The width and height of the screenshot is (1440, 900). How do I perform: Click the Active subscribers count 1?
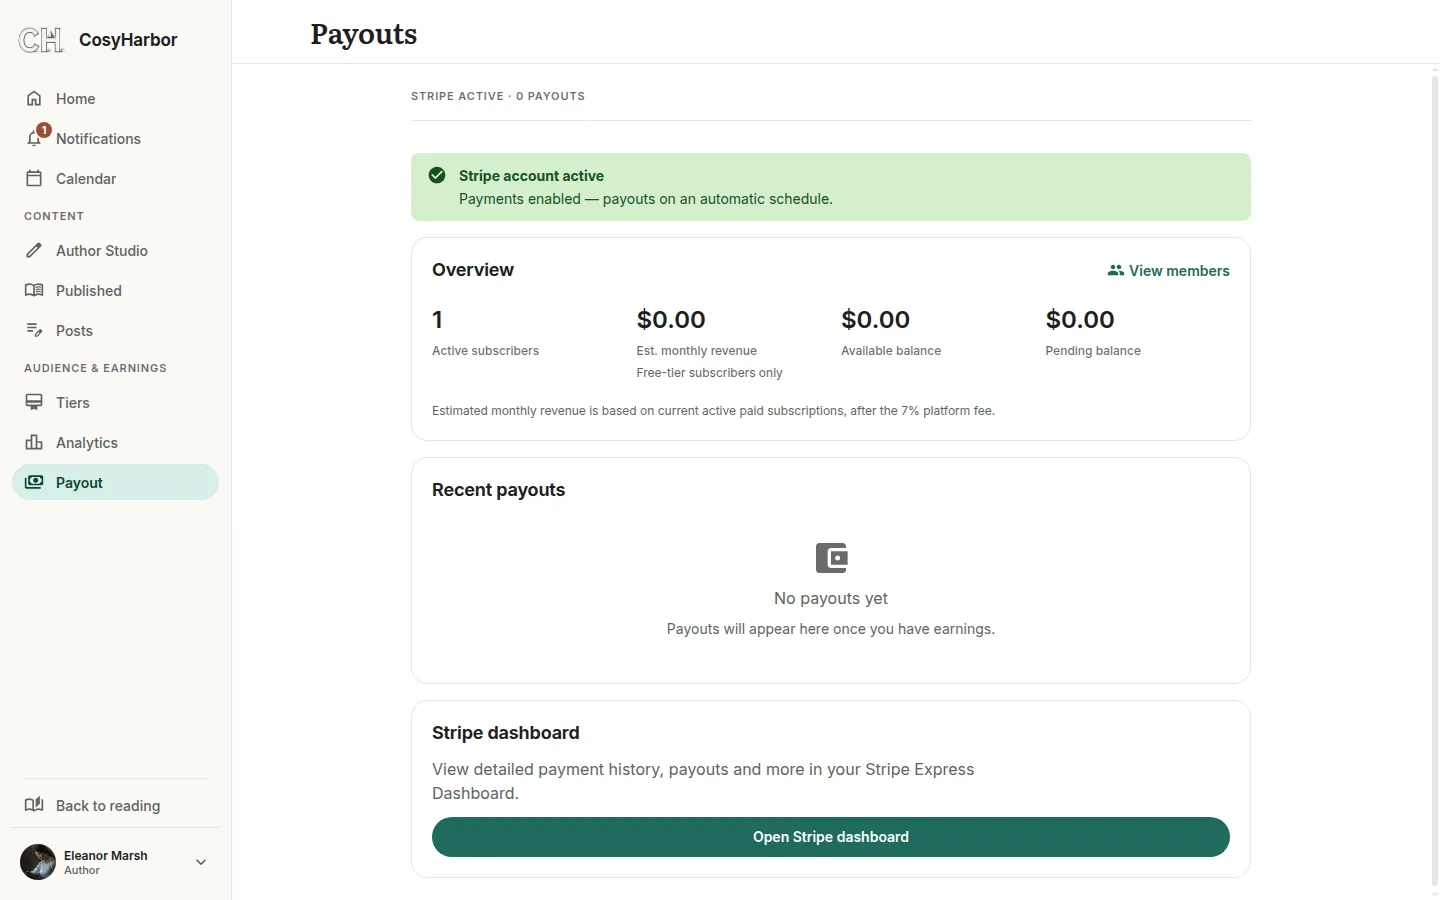pos(437,319)
